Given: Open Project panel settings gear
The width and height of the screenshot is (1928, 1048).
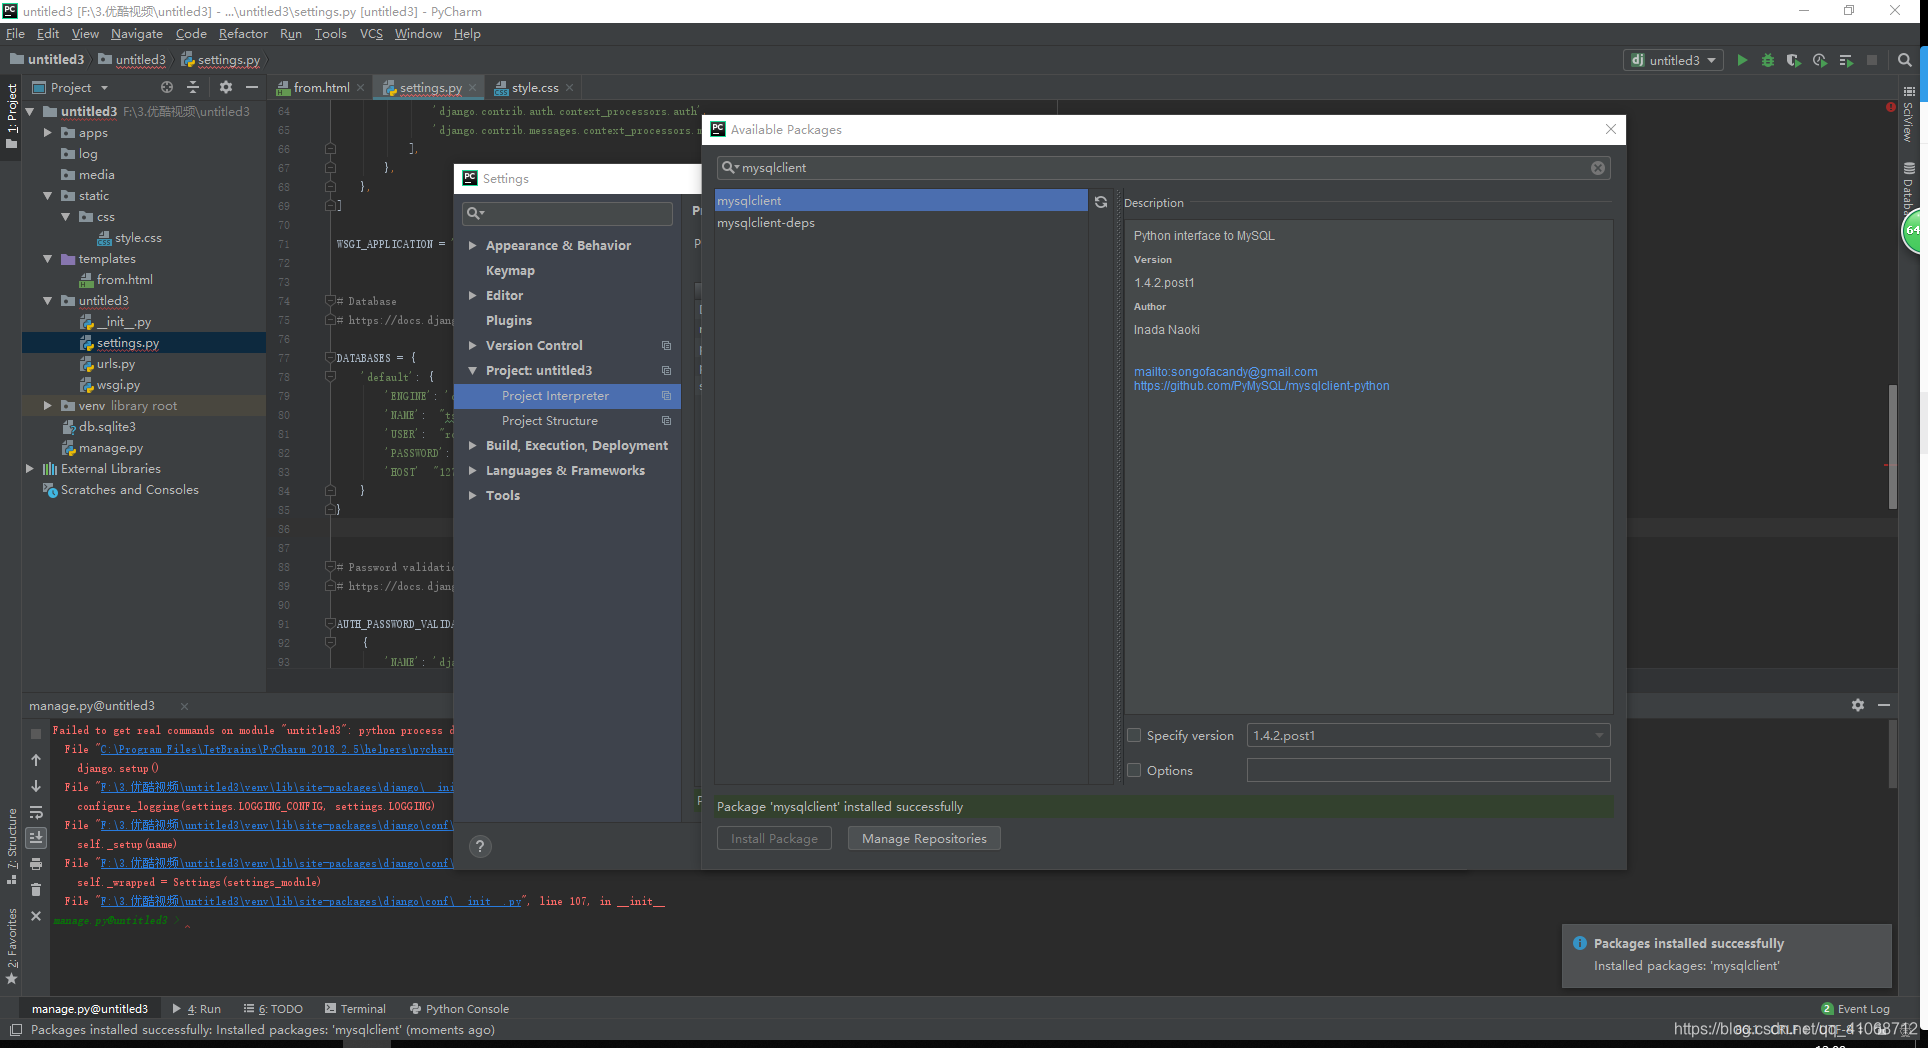Looking at the screenshot, I should pos(226,88).
